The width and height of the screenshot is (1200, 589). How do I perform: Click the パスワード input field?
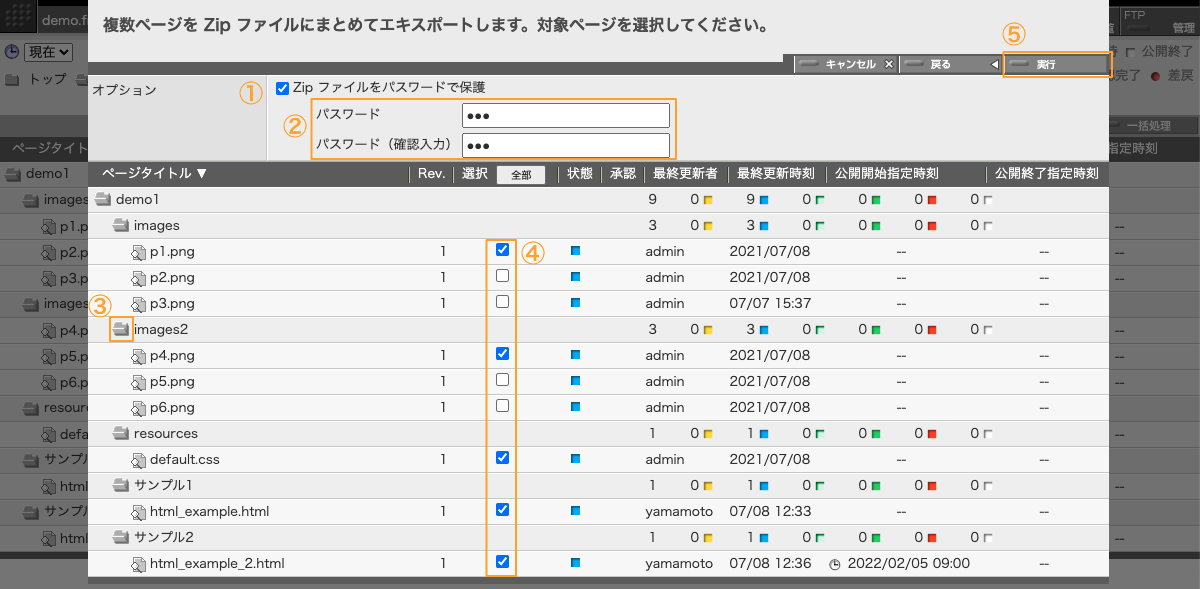565,115
